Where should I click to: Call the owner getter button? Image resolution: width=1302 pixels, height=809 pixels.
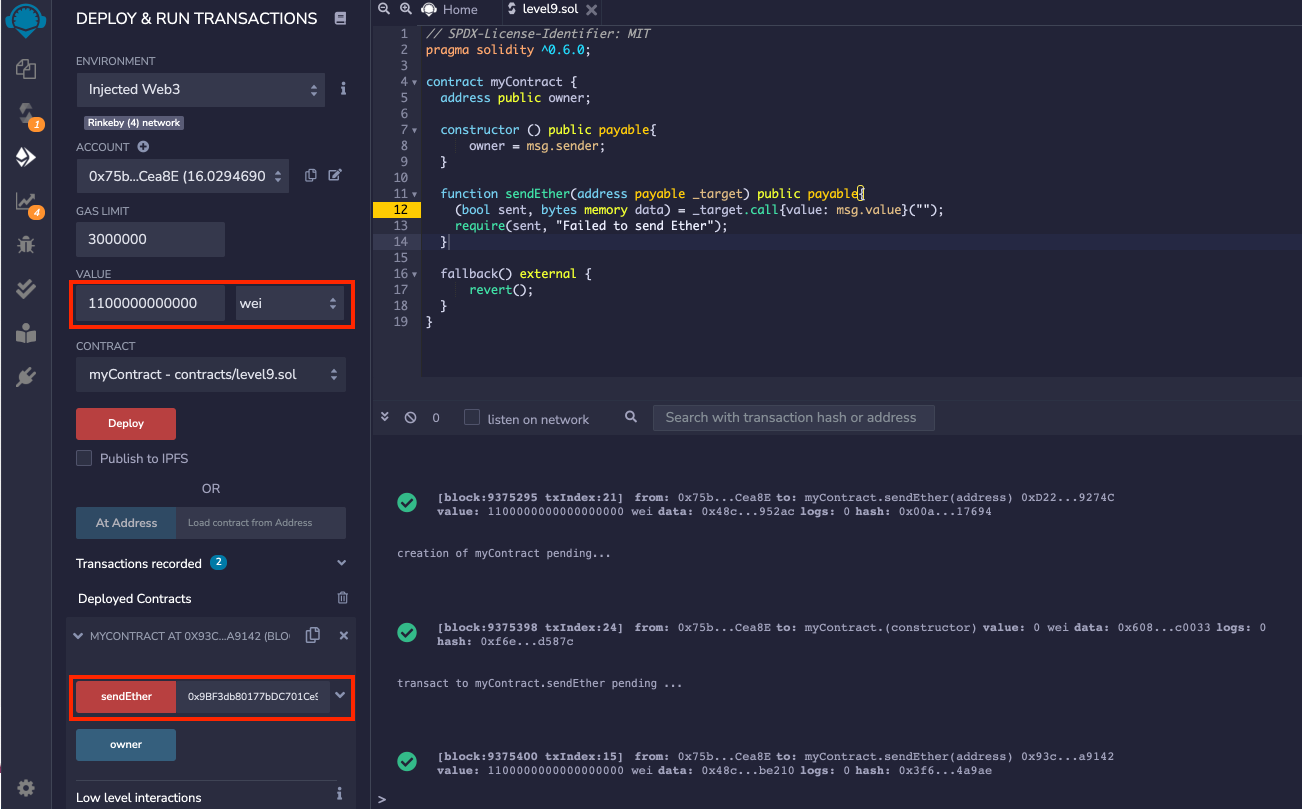[x=126, y=744]
